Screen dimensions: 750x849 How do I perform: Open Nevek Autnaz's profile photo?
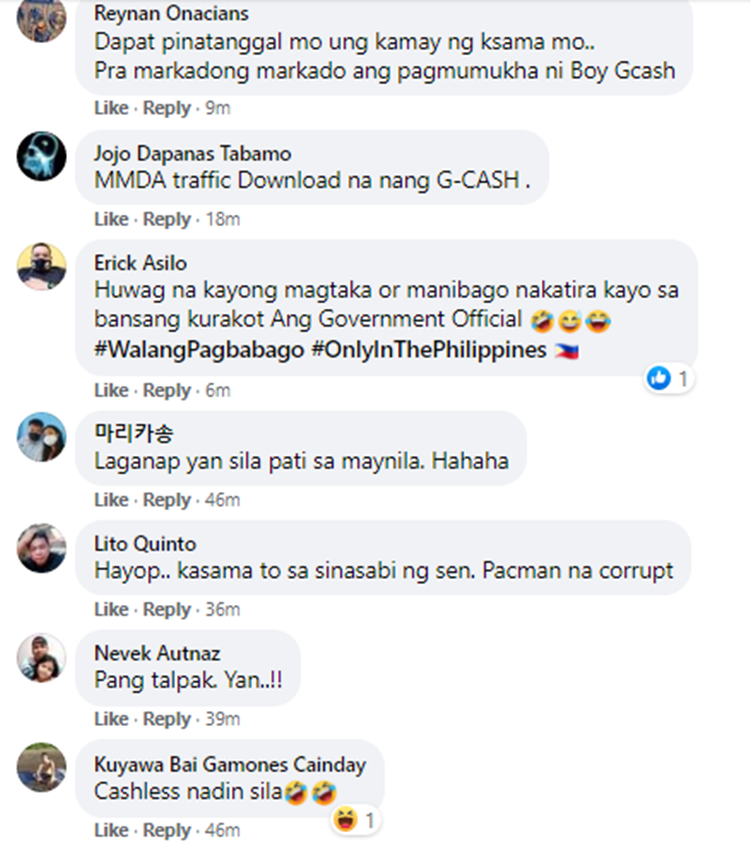pyautogui.click(x=42, y=657)
